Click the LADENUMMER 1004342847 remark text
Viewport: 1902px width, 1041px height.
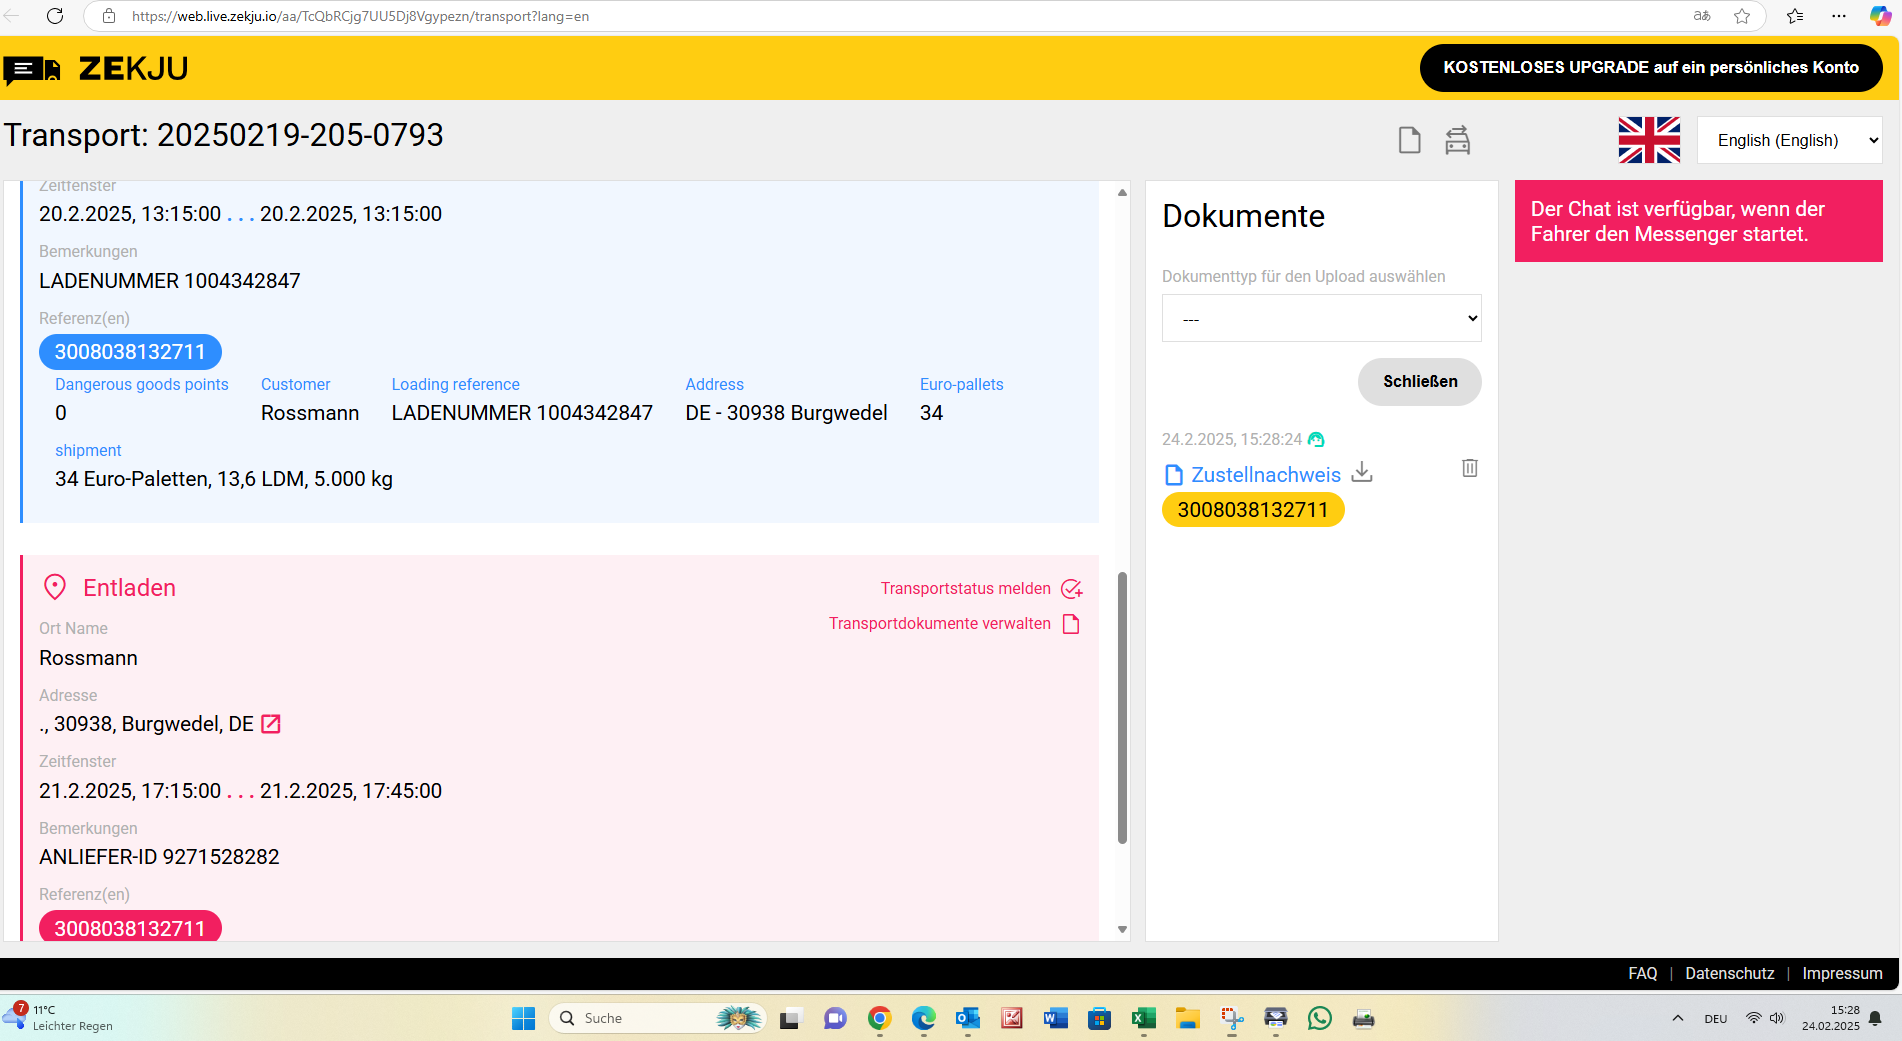[170, 281]
